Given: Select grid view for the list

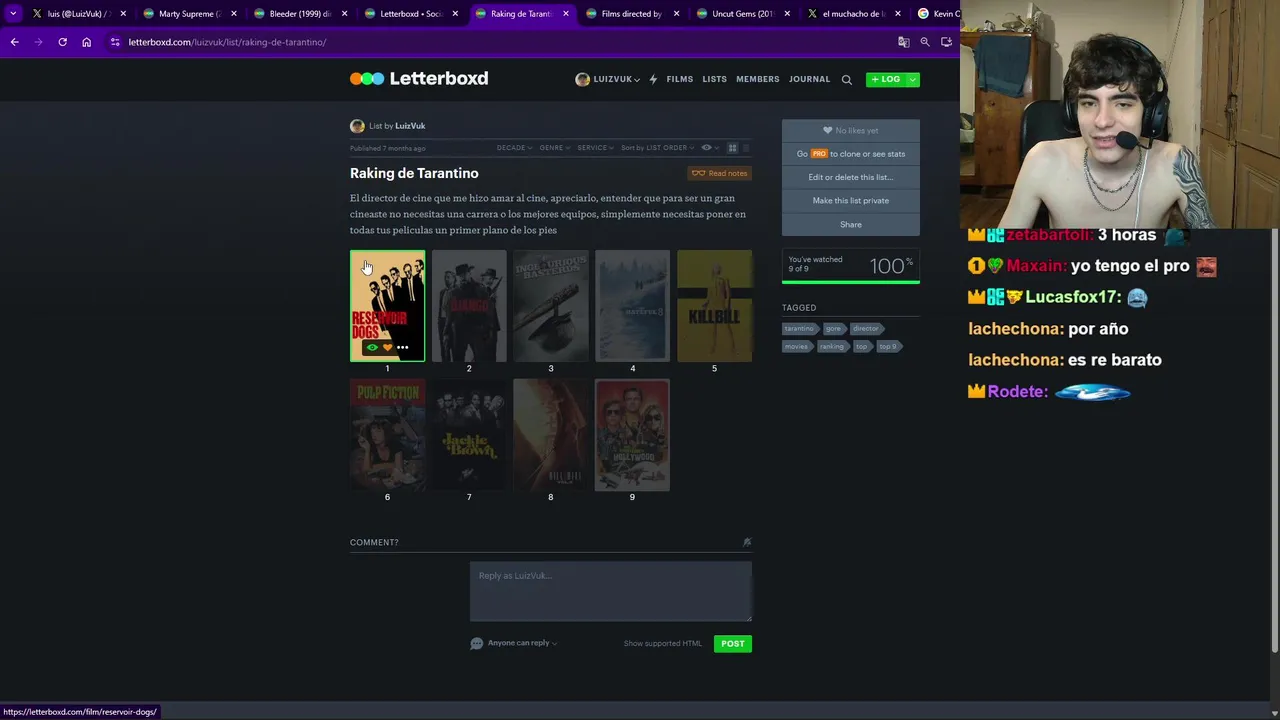Looking at the screenshot, I should pyautogui.click(x=732, y=148).
